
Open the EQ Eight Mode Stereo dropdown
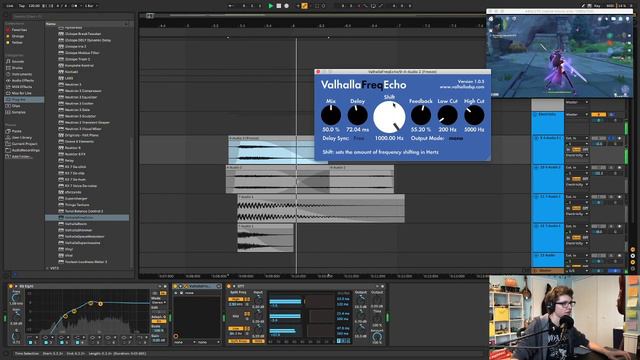[158, 303]
